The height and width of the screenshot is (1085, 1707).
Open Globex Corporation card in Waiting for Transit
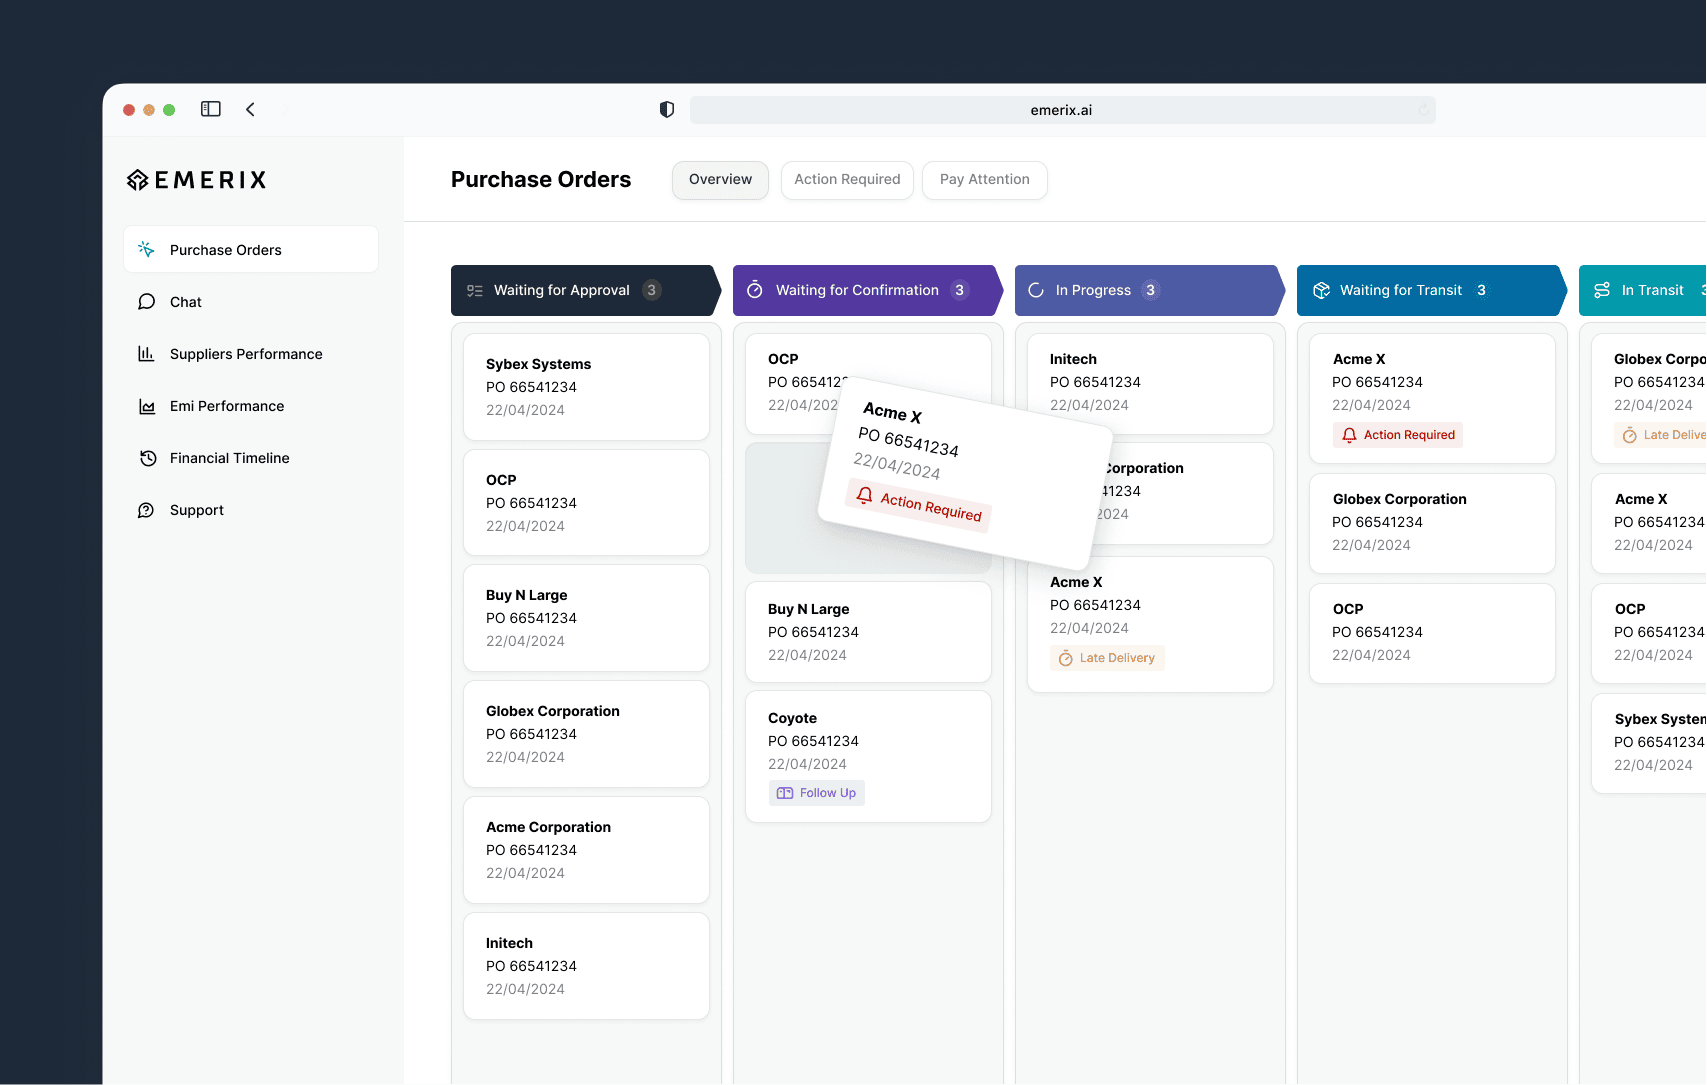1432,523
